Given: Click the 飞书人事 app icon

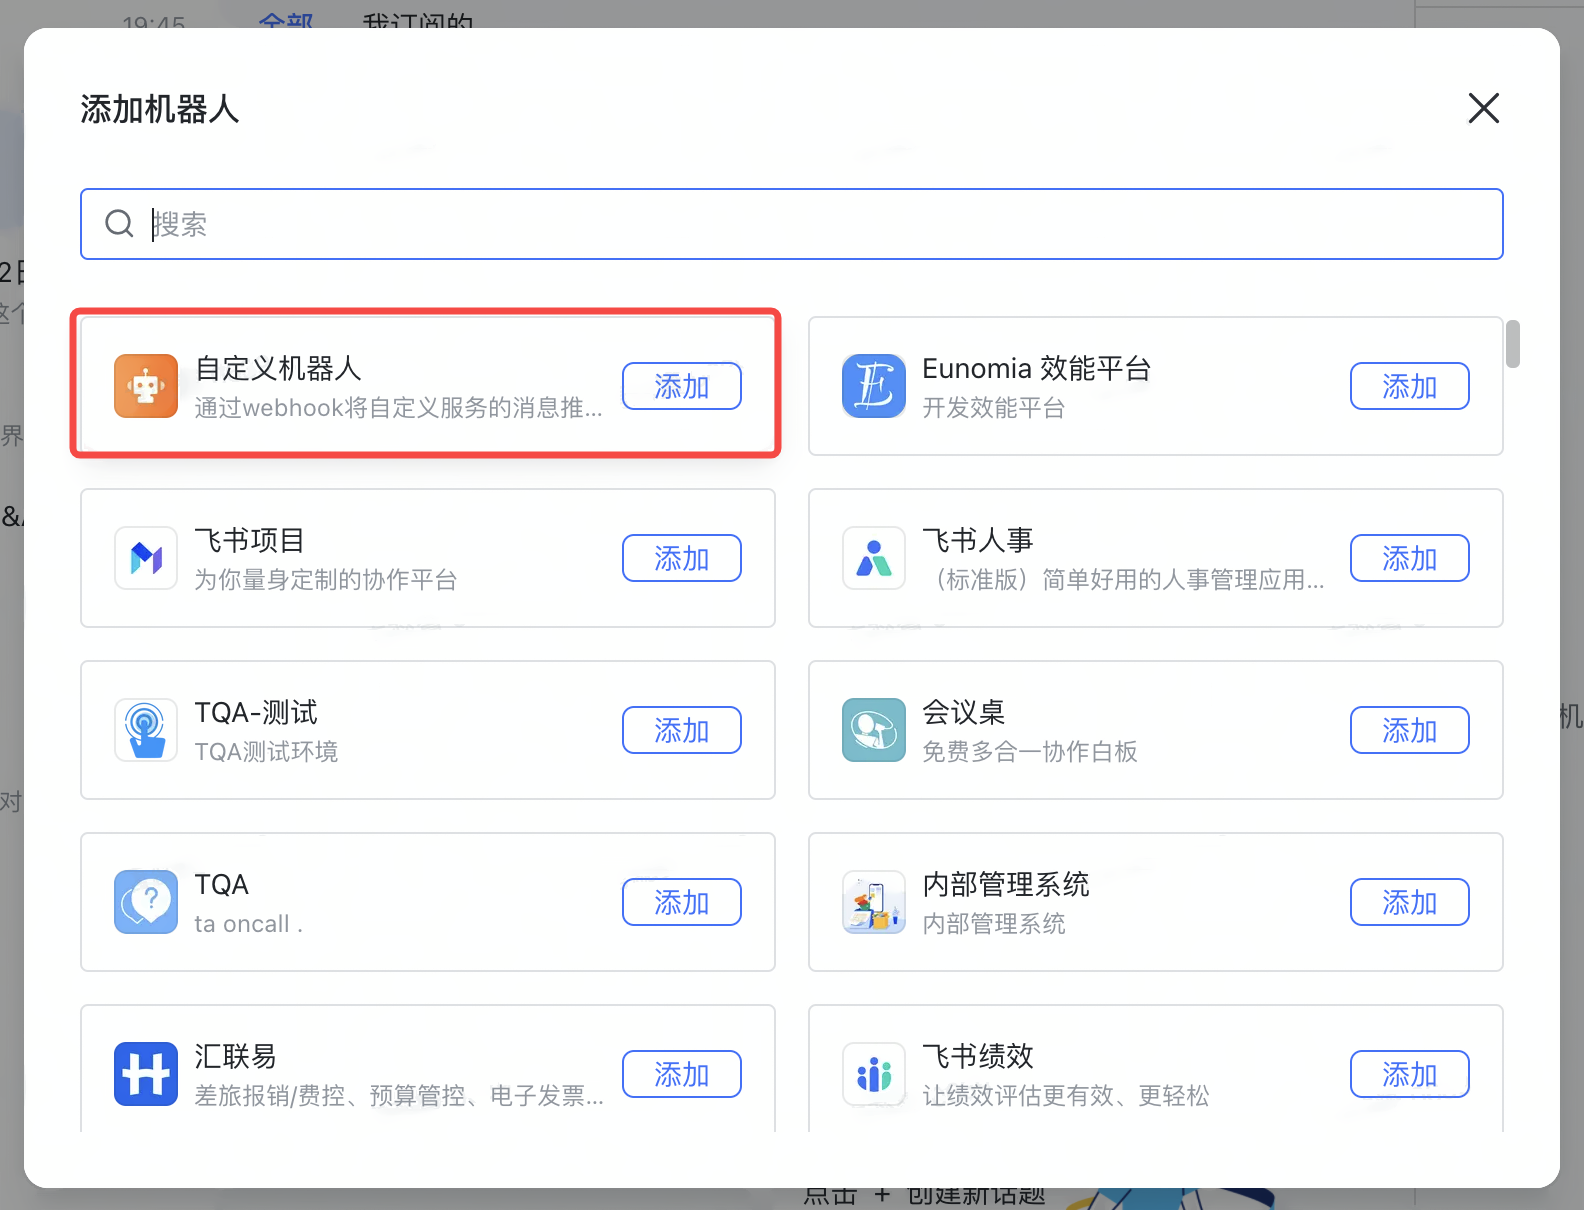Looking at the screenshot, I should tap(874, 558).
